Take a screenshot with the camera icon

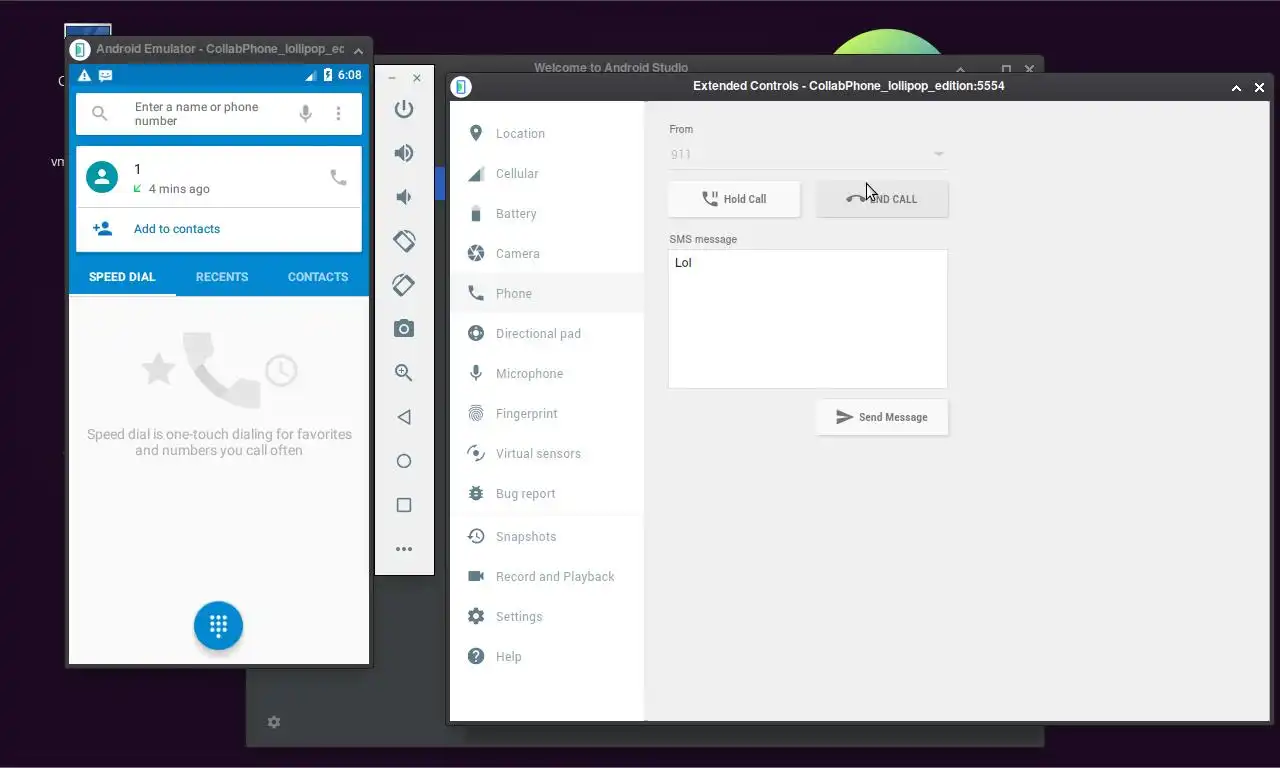coord(404,329)
